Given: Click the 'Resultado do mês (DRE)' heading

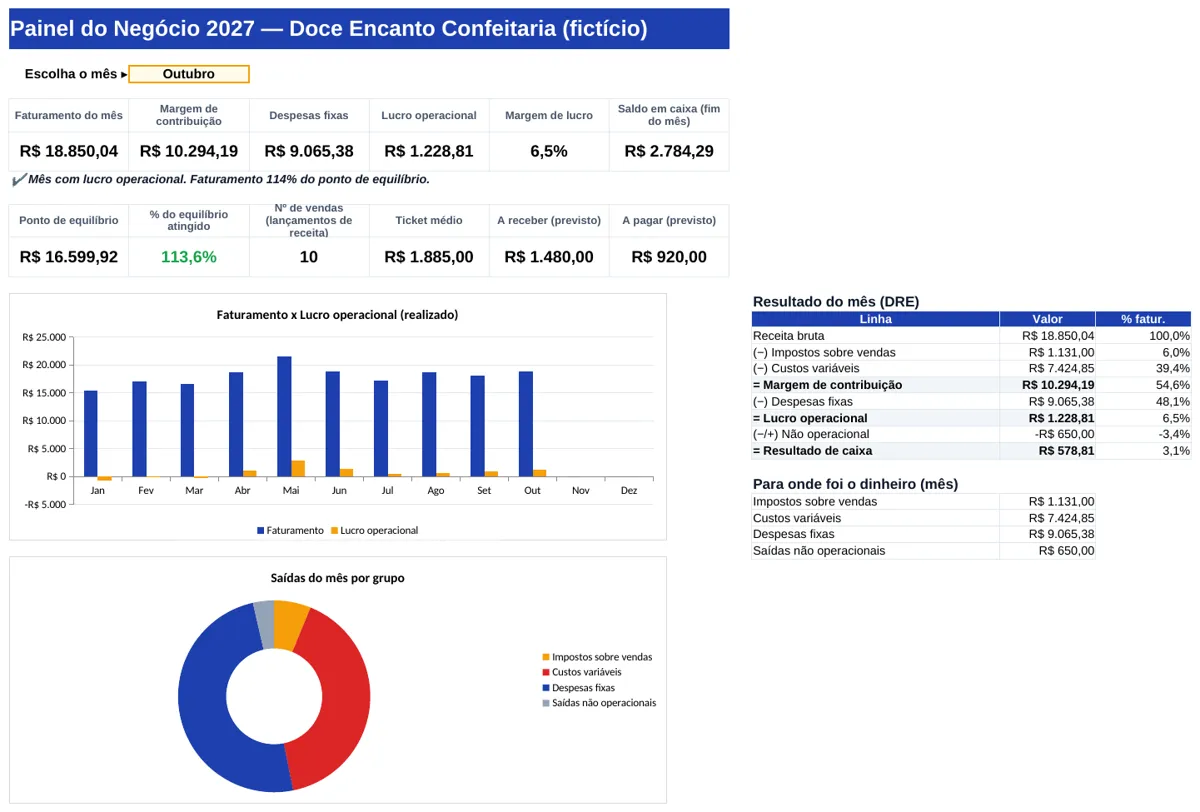Looking at the screenshot, I should pyautogui.click(x=836, y=301).
